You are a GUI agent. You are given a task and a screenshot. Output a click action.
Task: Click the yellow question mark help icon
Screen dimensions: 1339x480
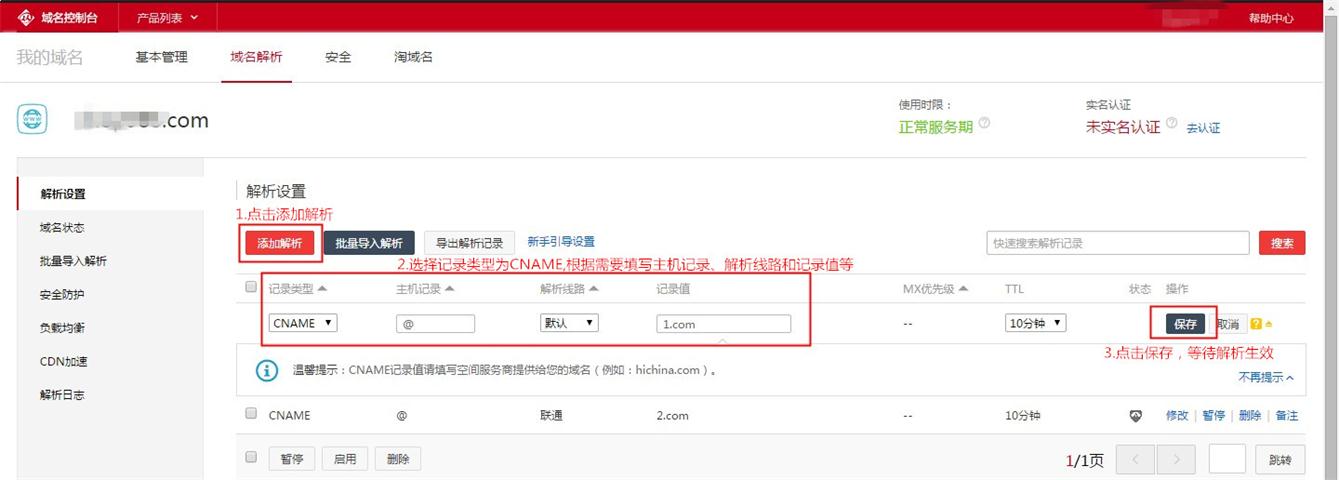1256,324
